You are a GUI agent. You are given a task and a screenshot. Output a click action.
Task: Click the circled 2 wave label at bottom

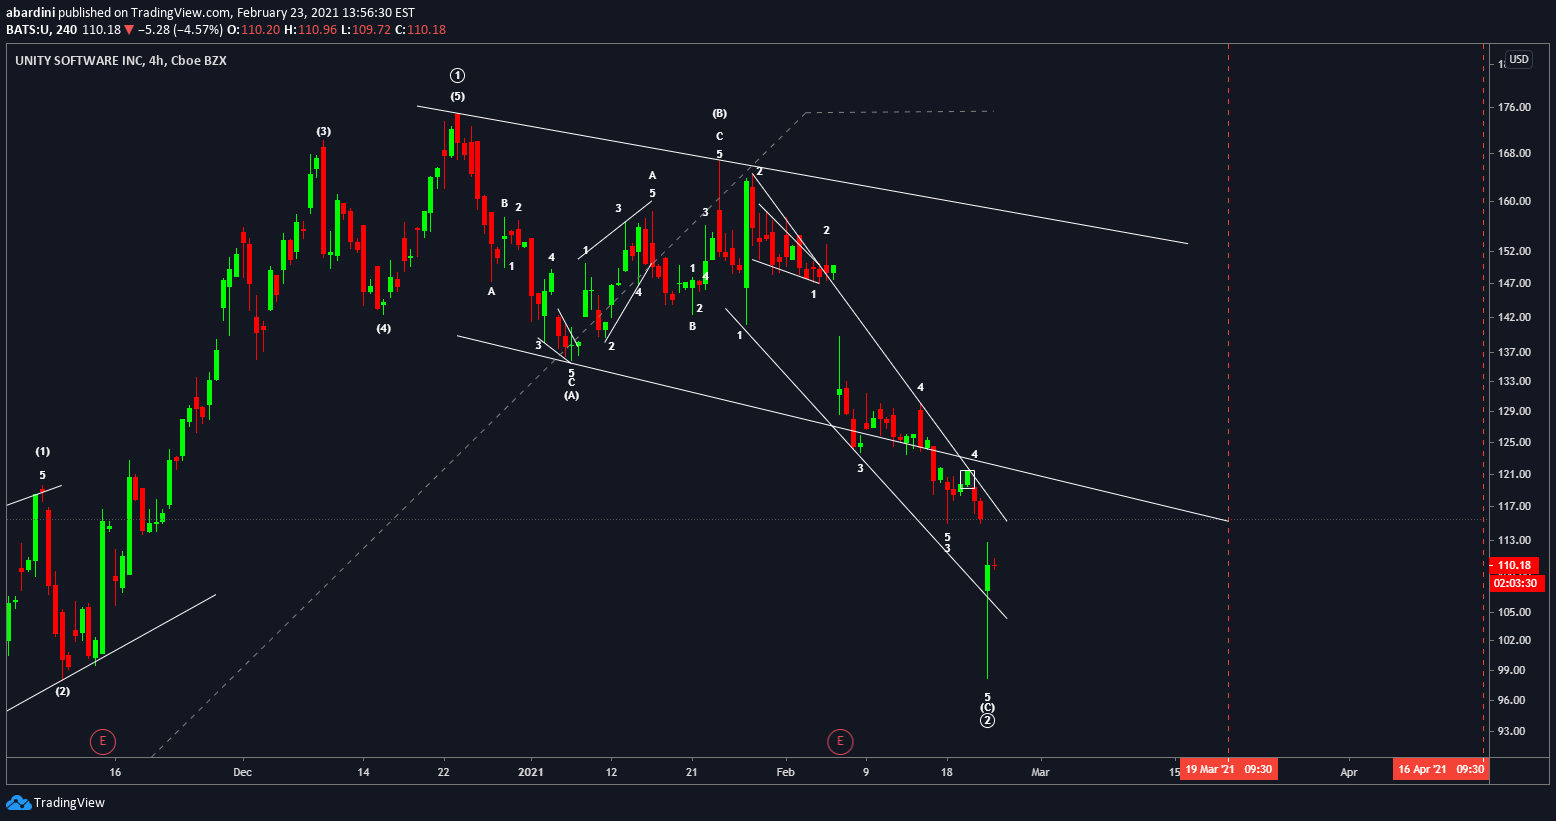[987, 720]
